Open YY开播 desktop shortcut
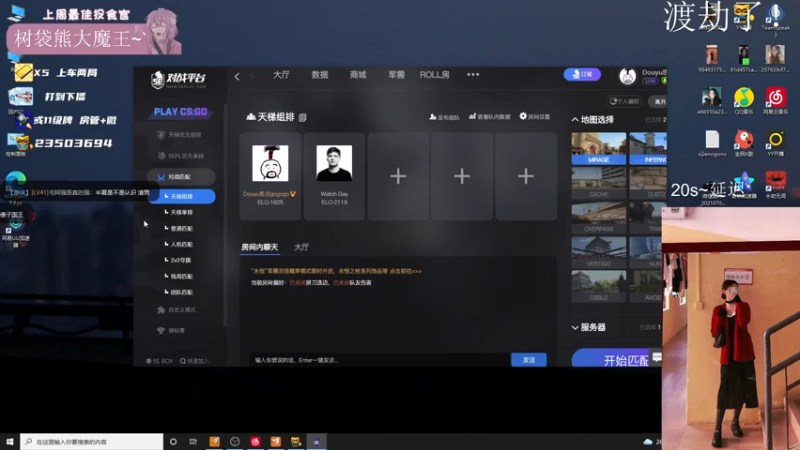 point(776,143)
